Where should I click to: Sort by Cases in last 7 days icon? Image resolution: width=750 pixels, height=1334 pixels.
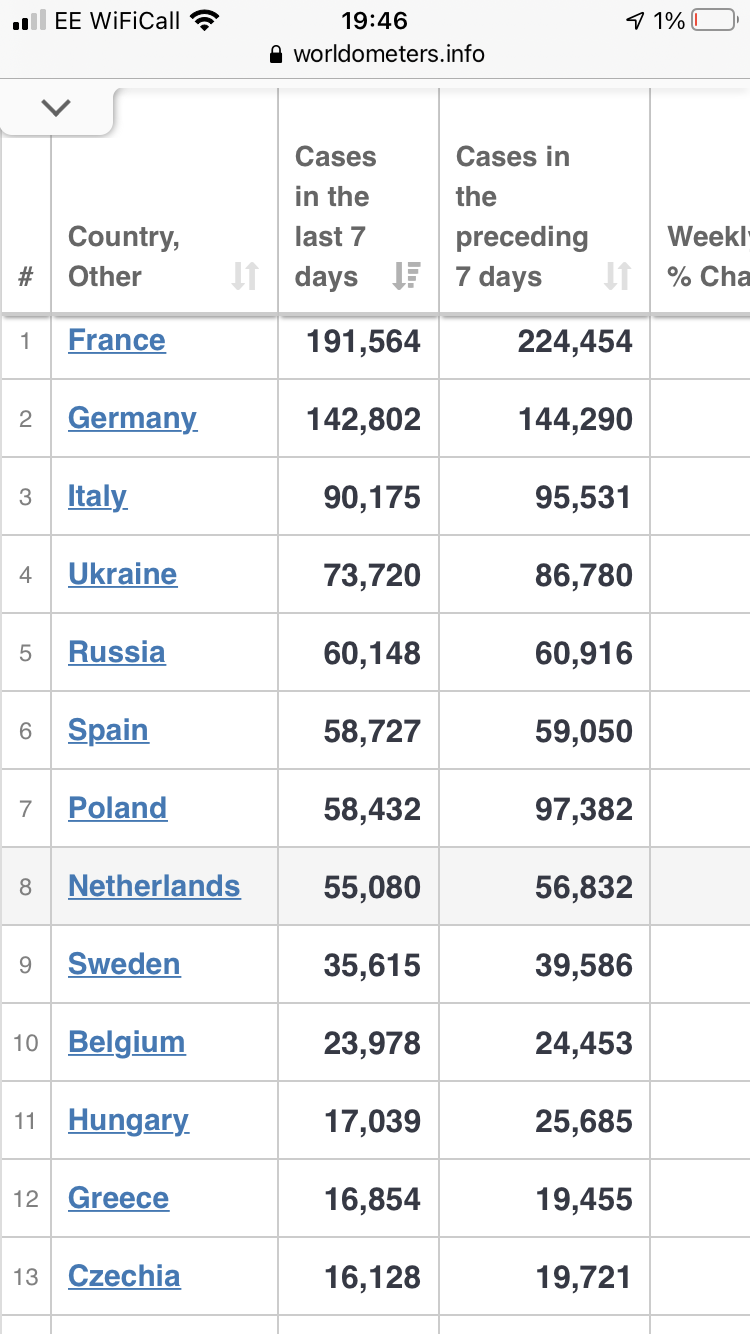pos(406,276)
